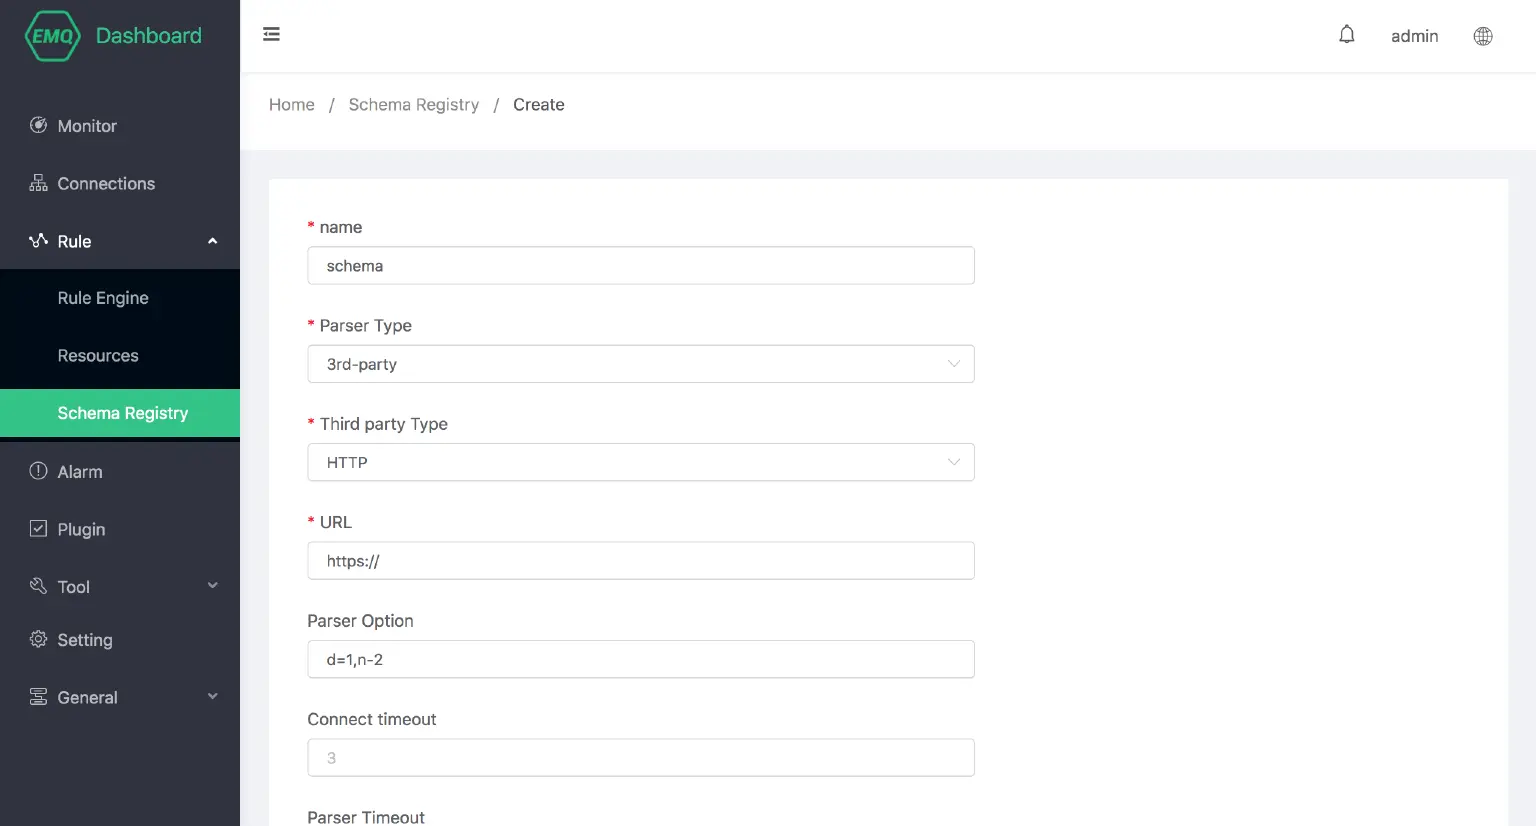1536x826 pixels.
Task: Open the Parser Type dropdown
Action: 640,364
